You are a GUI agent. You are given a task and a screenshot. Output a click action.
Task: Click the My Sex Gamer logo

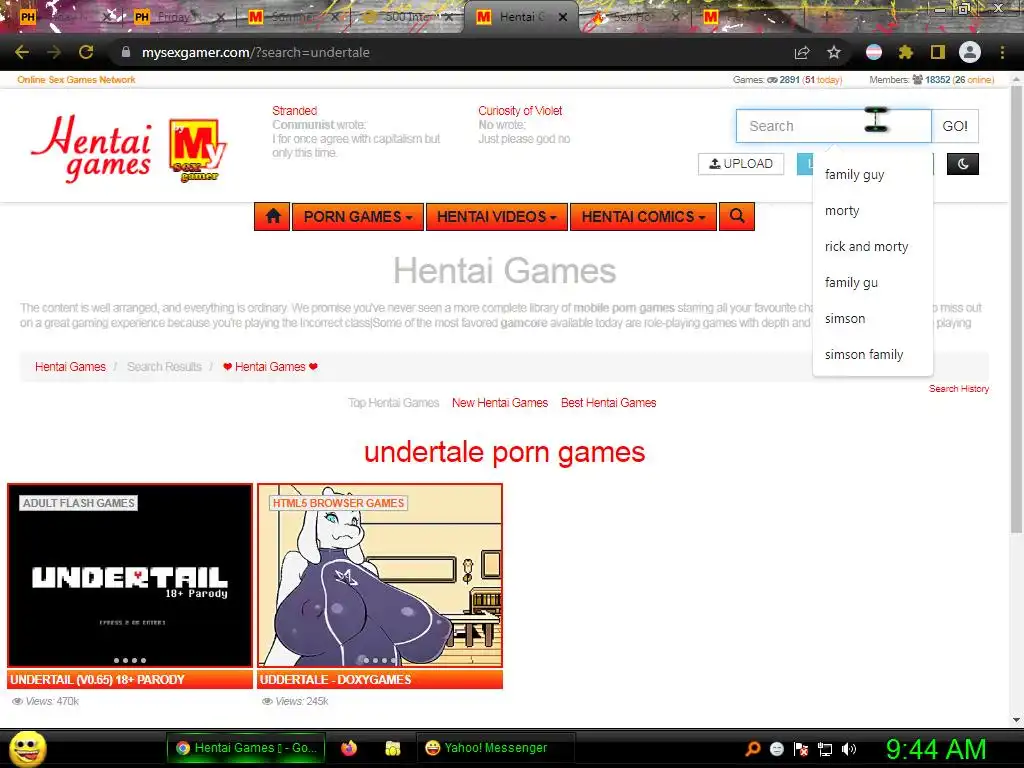197,150
